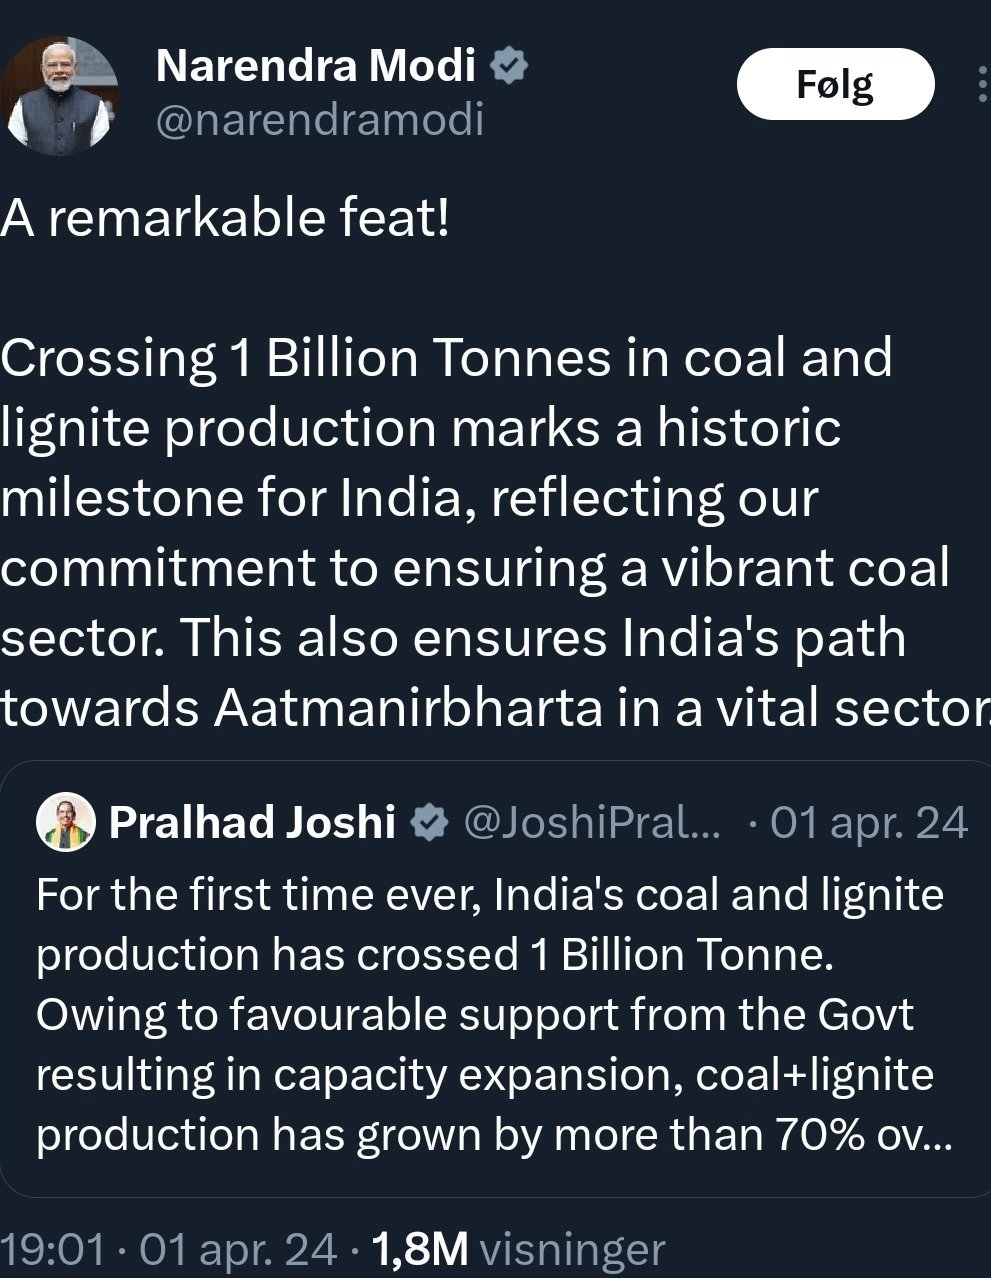Click the verified badge beside Narendra Modi
Viewport: 991px width, 1278px height.
509,66
